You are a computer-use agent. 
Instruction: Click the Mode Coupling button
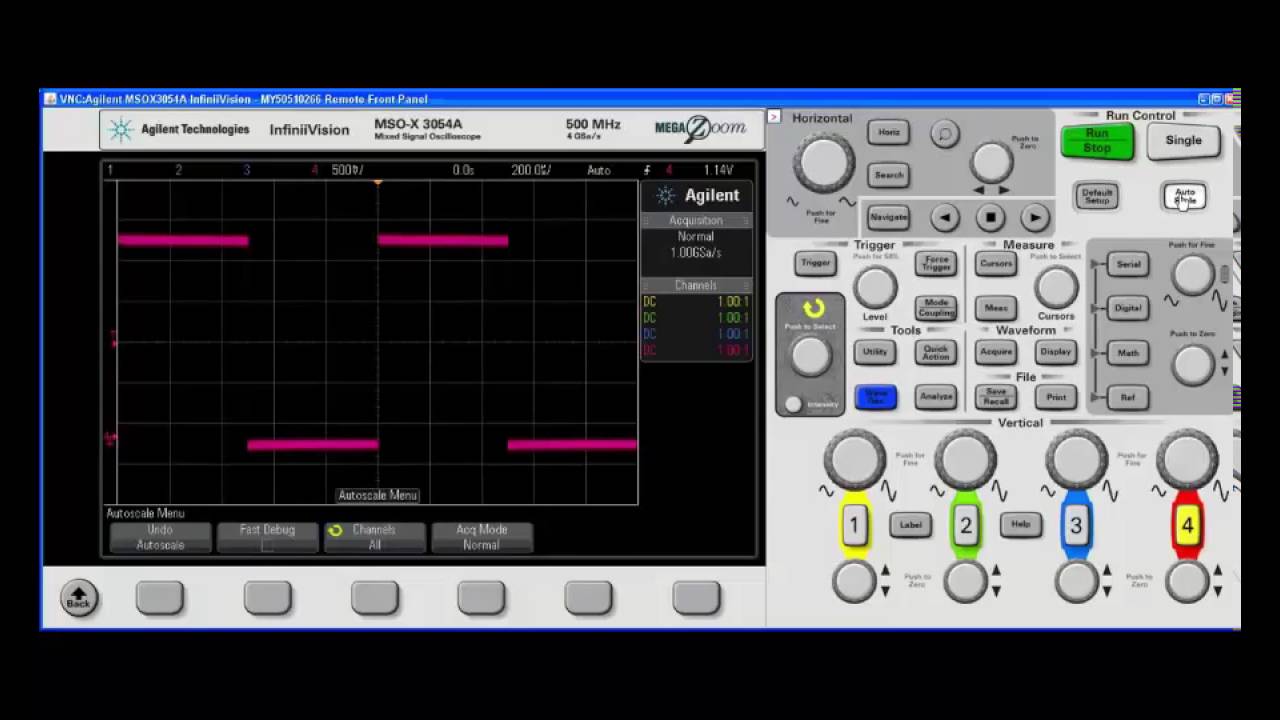[x=936, y=307]
